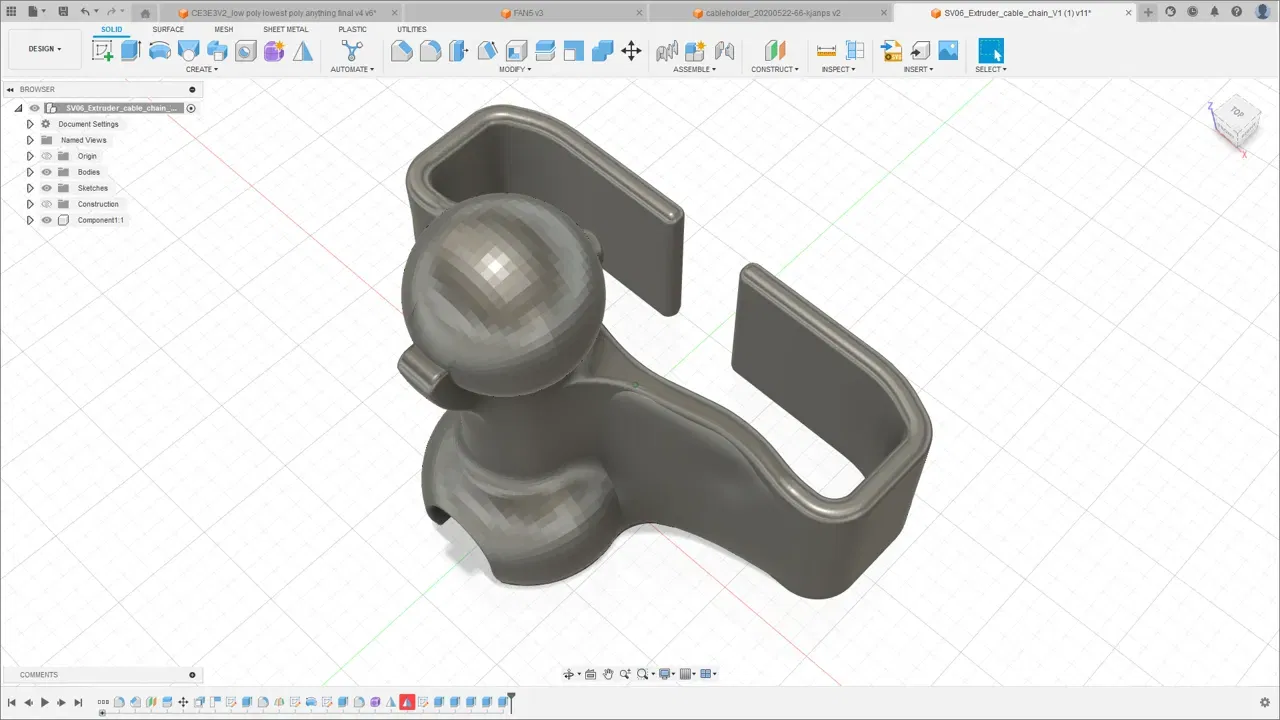Toggle visibility of Origin folder
This screenshot has width=1280, height=720.
coord(46,156)
